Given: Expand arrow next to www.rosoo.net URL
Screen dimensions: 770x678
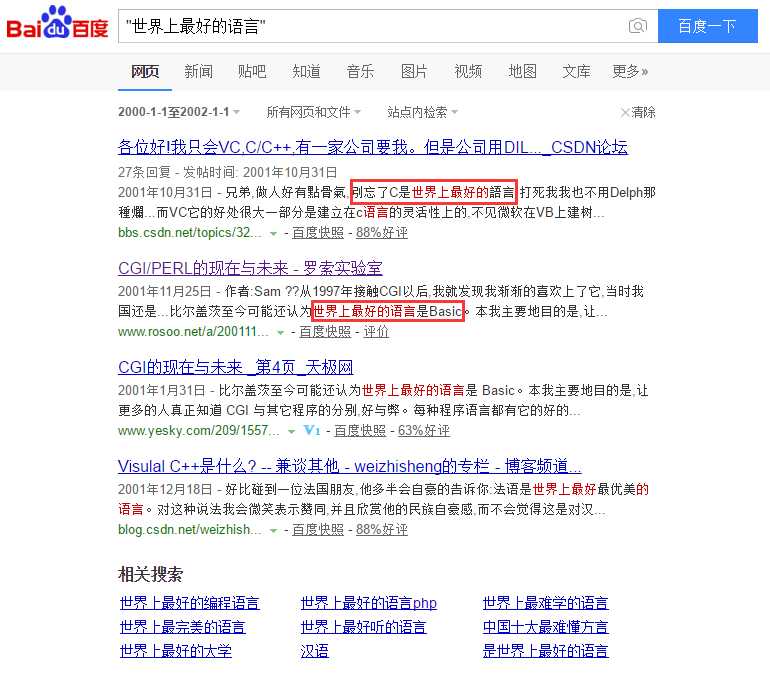Looking at the screenshot, I should click(x=280, y=333).
